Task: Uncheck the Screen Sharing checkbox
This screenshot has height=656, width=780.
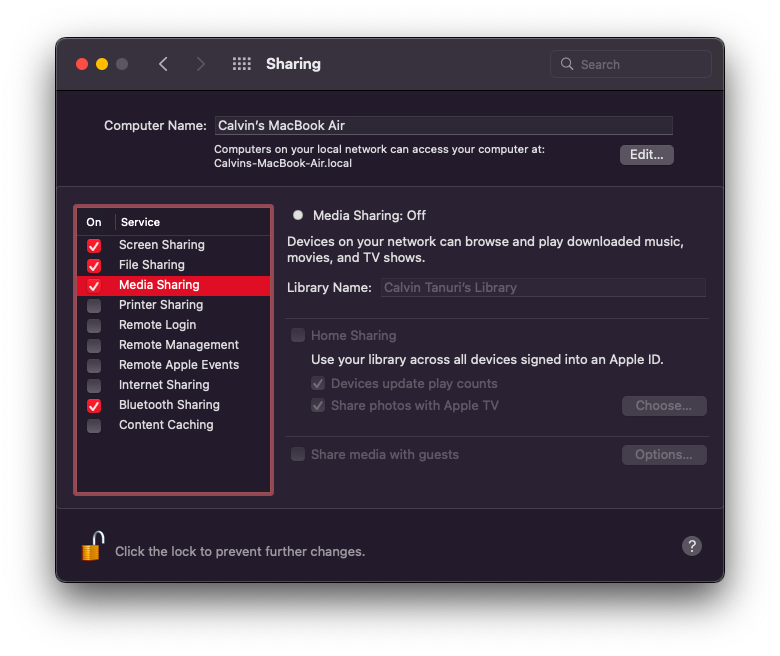Action: coord(94,246)
